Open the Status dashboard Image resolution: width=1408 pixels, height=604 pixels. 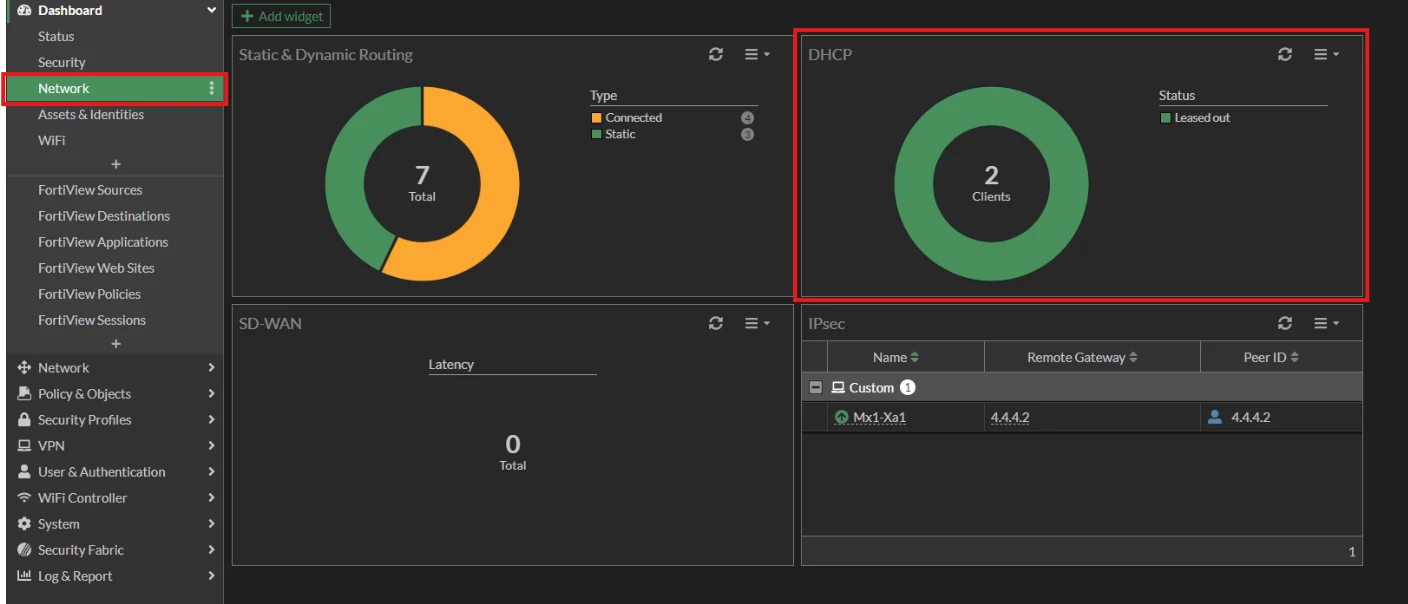click(x=56, y=36)
